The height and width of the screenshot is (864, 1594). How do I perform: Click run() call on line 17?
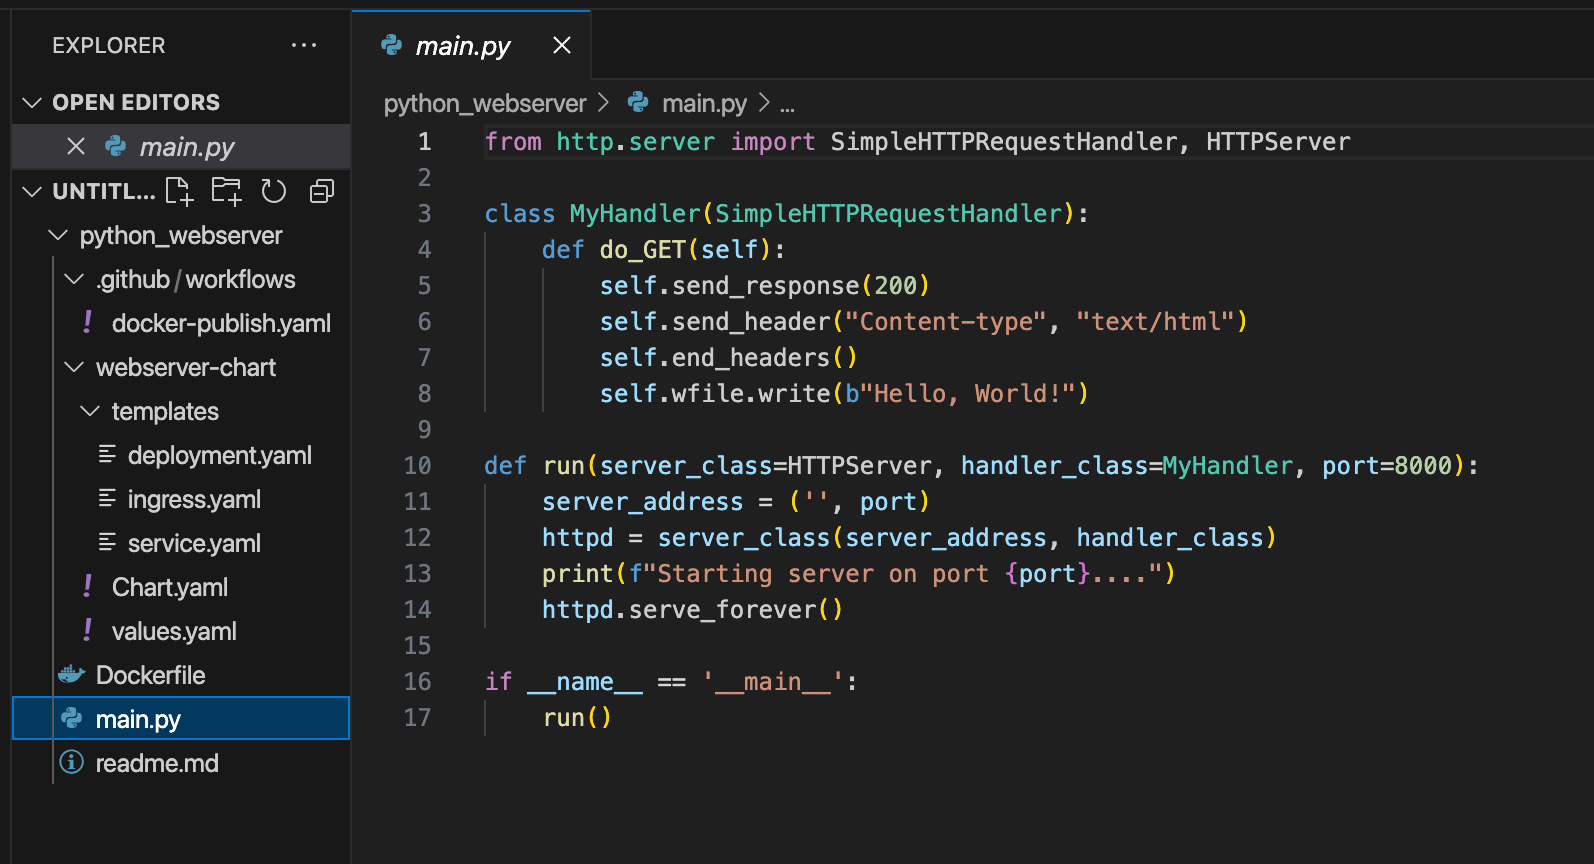coord(577,717)
